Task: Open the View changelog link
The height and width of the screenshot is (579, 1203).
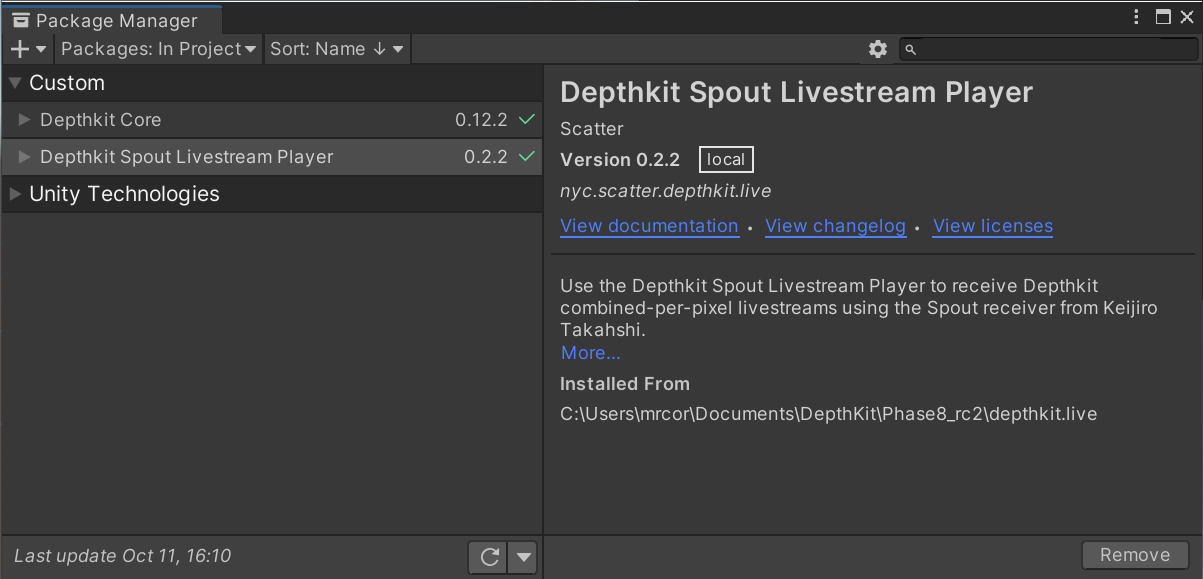Action: (835, 226)
